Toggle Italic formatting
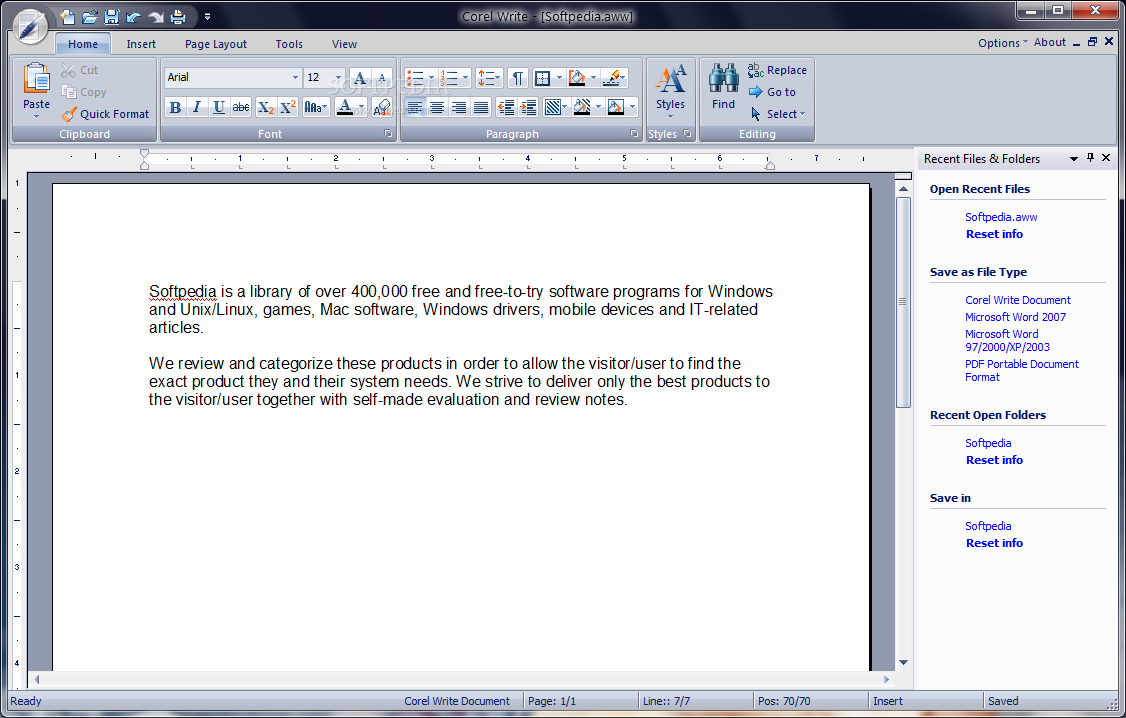 pos(197,108)
